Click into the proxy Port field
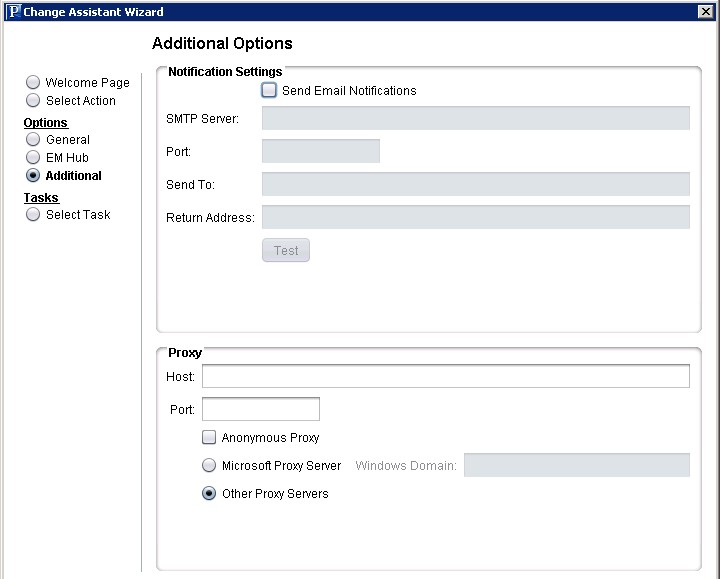The width and height of the screenshot is (720, 579). (260, 409)
